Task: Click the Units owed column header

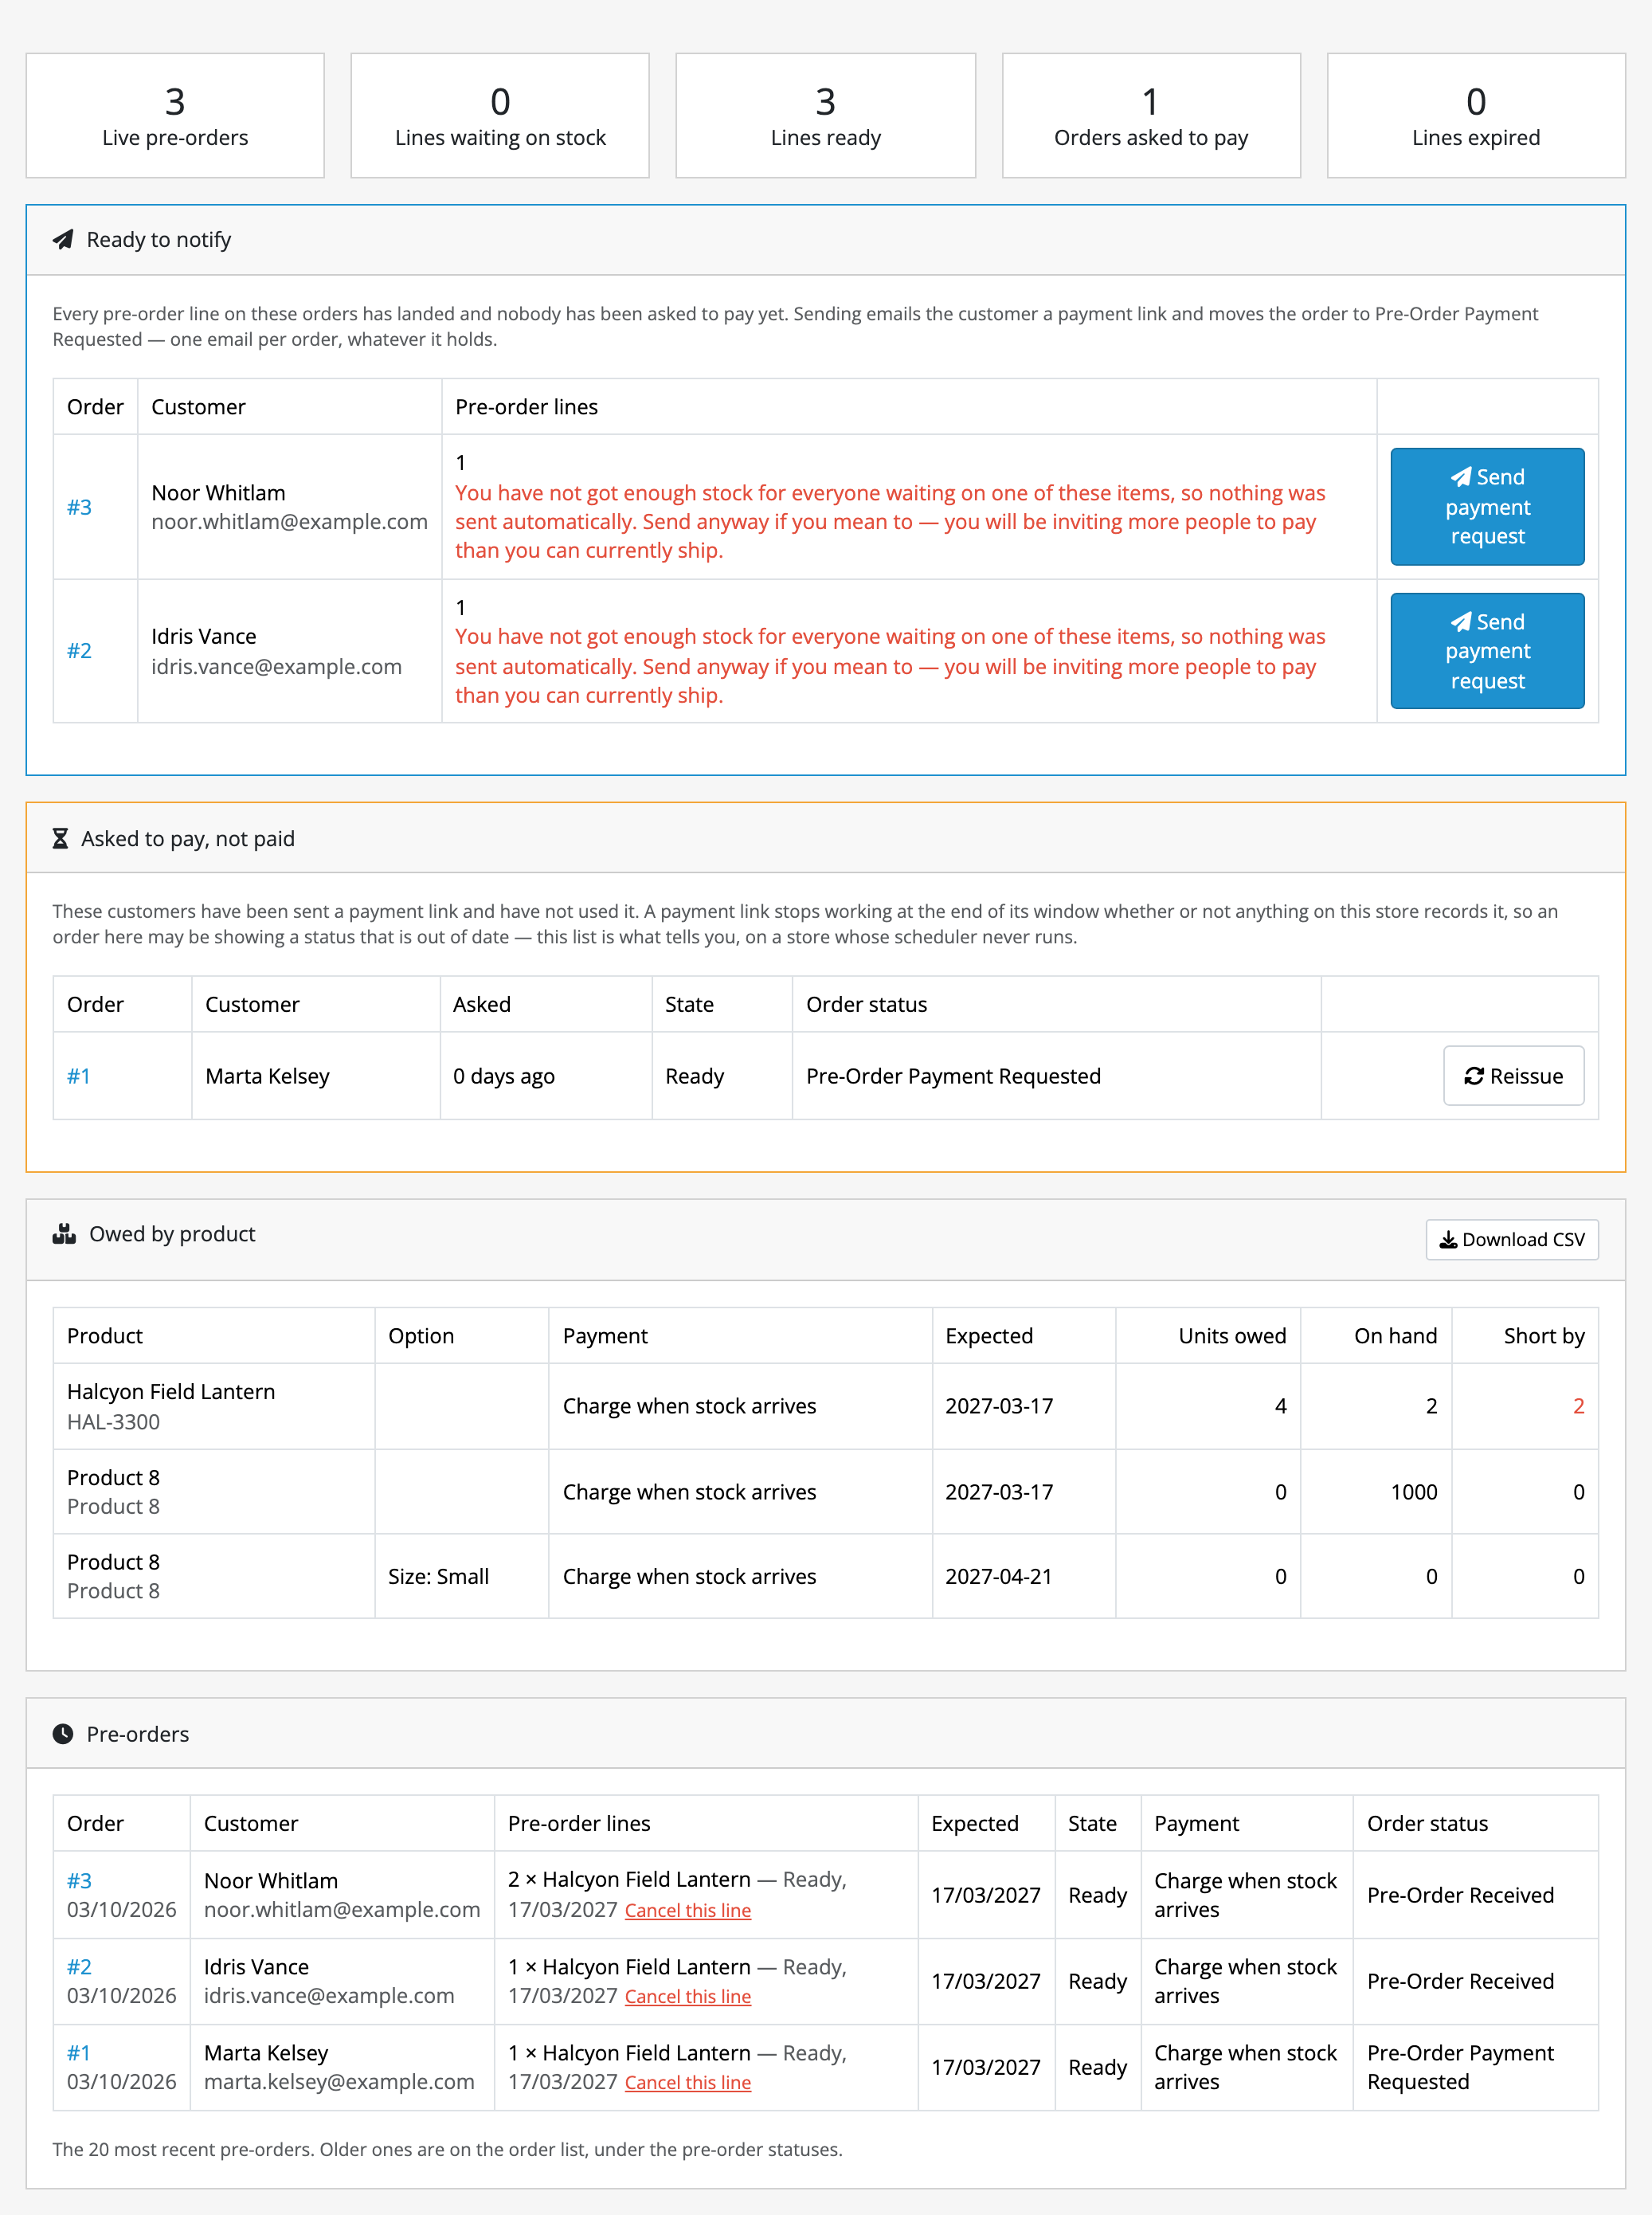Action: click(1232, 1336)
